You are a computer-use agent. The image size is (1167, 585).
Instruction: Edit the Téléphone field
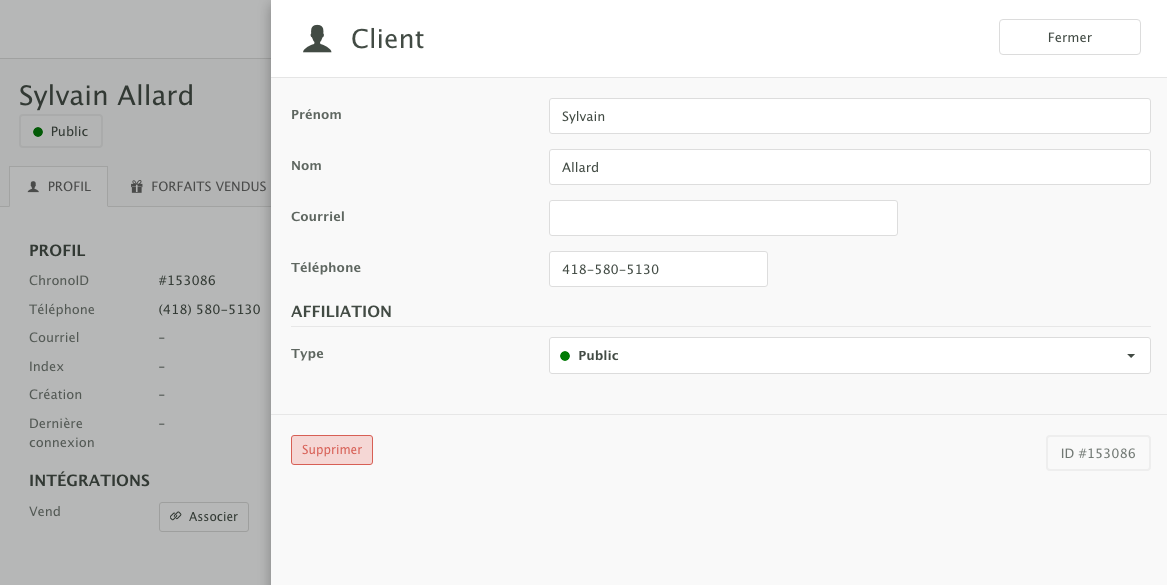coord(657,269)
